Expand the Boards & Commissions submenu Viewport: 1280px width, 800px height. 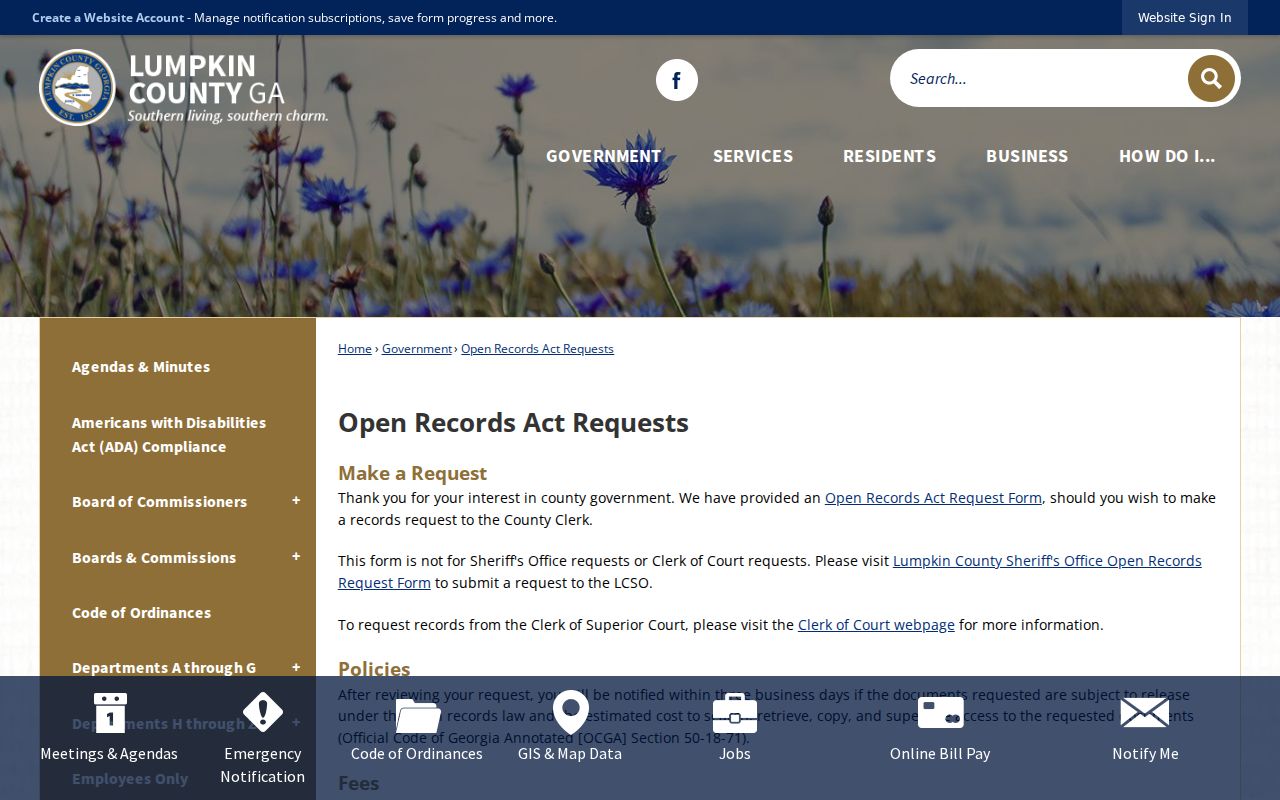(x=296, y=557)
